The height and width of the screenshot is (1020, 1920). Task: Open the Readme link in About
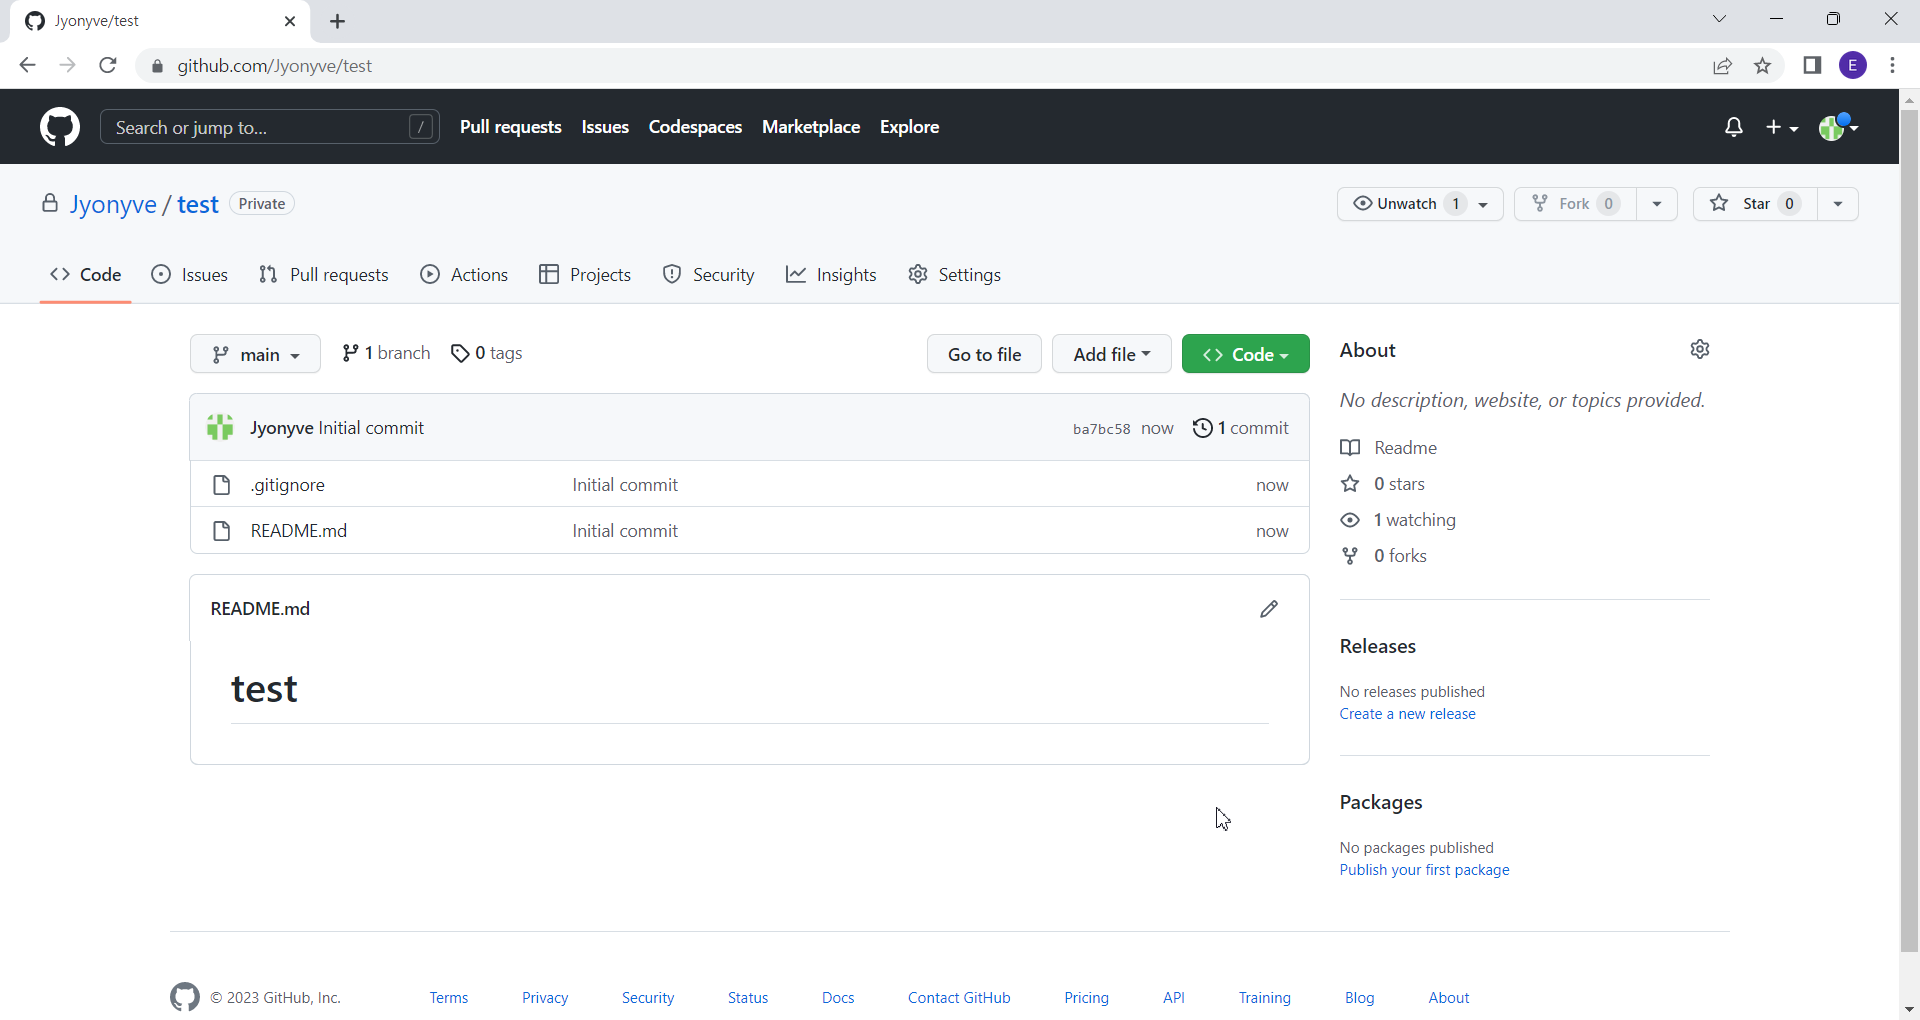point(1389,448)
